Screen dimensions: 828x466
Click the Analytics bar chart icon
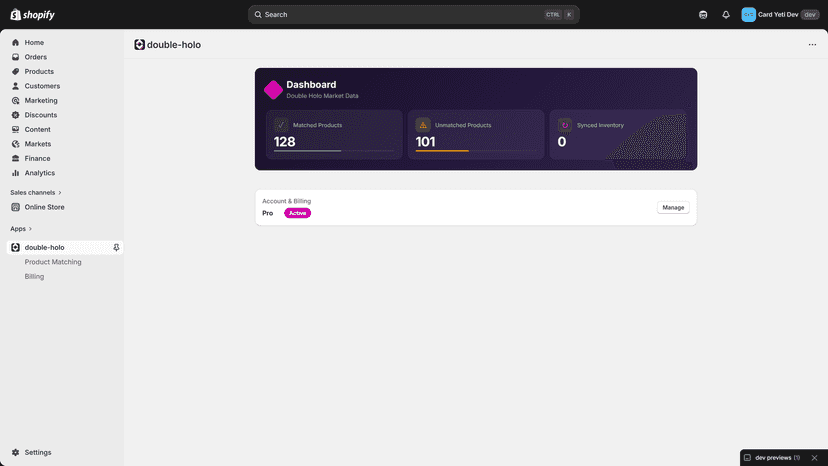click(x=15, y=173)
